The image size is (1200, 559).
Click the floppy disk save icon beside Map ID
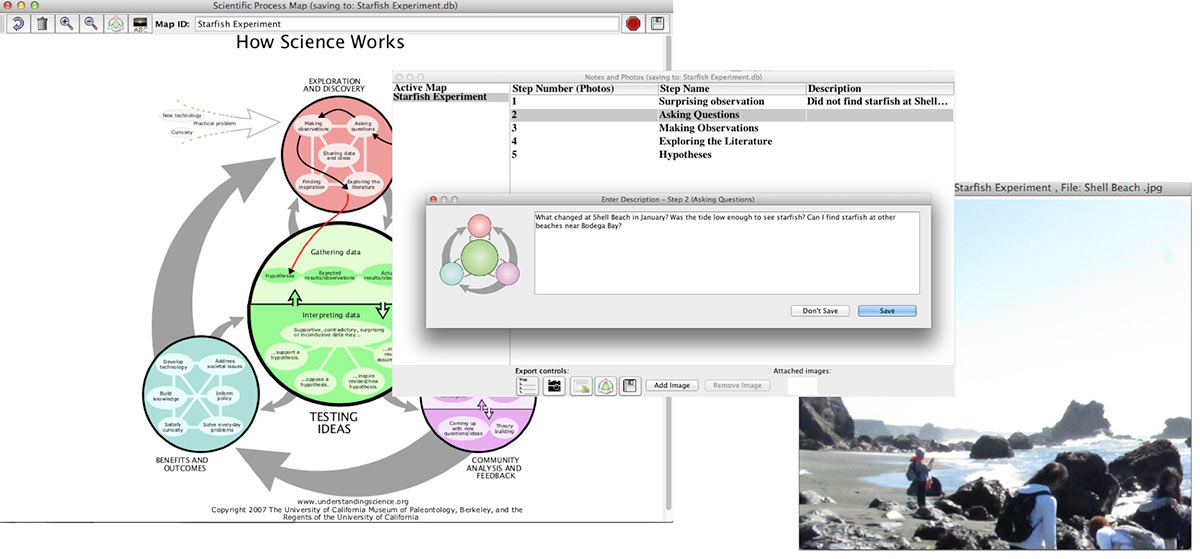(658, 23)
